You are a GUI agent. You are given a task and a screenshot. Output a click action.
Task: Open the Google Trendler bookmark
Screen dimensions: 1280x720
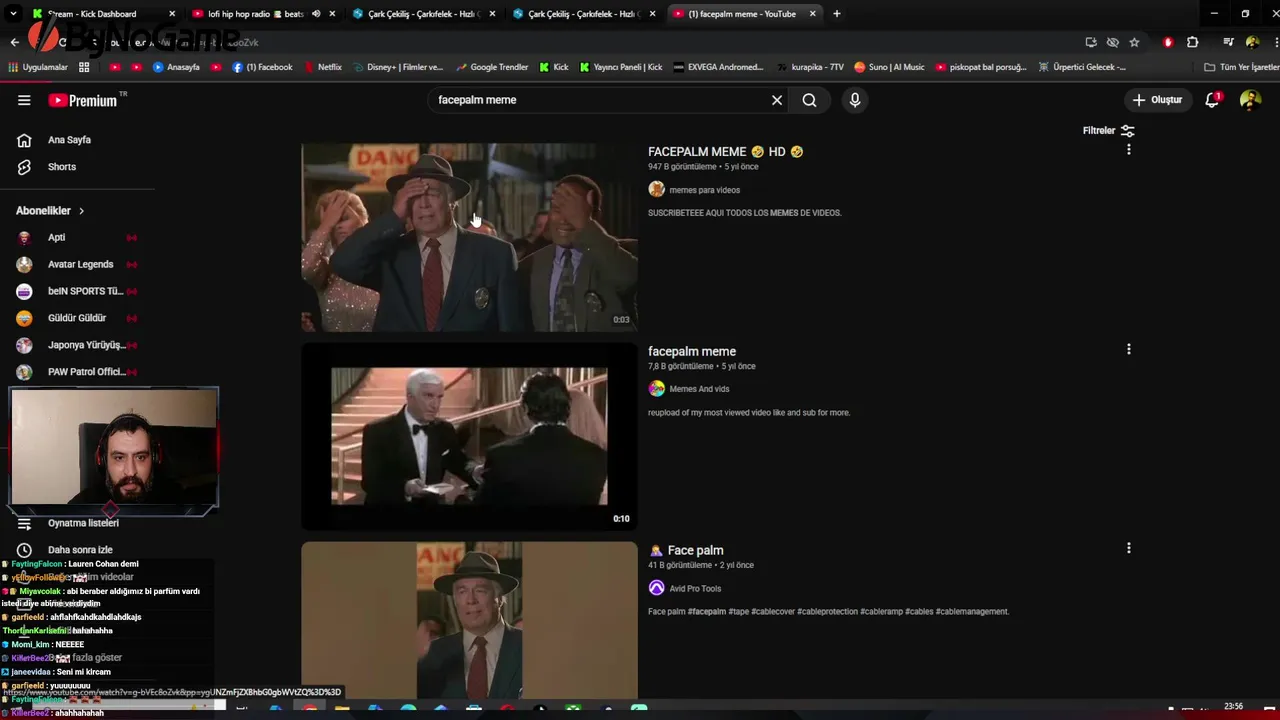pos(492,67)
